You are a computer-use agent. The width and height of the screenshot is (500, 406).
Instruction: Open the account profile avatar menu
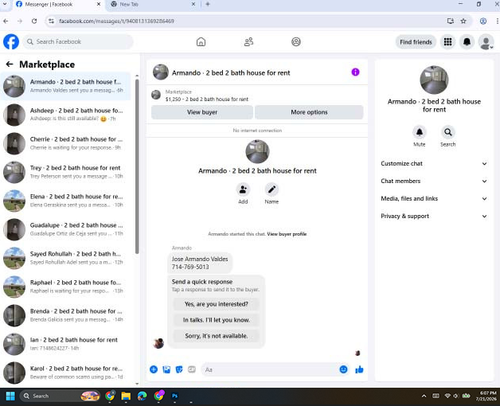[x=486, y=42]
